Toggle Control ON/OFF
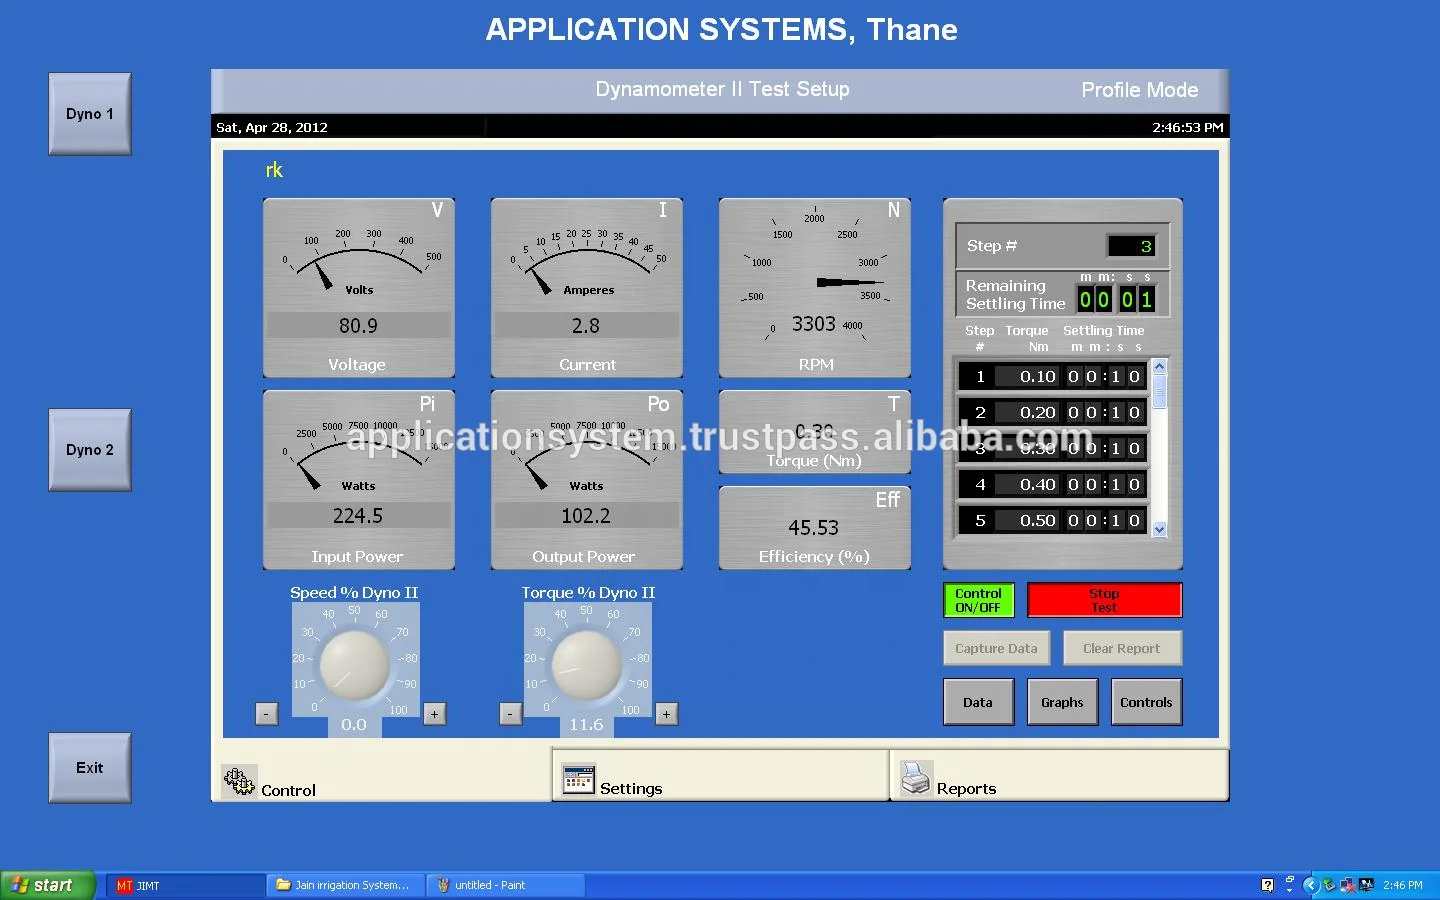Viewport: 1440px width, 900px height. pyautogui.click(x=978, y=599)
